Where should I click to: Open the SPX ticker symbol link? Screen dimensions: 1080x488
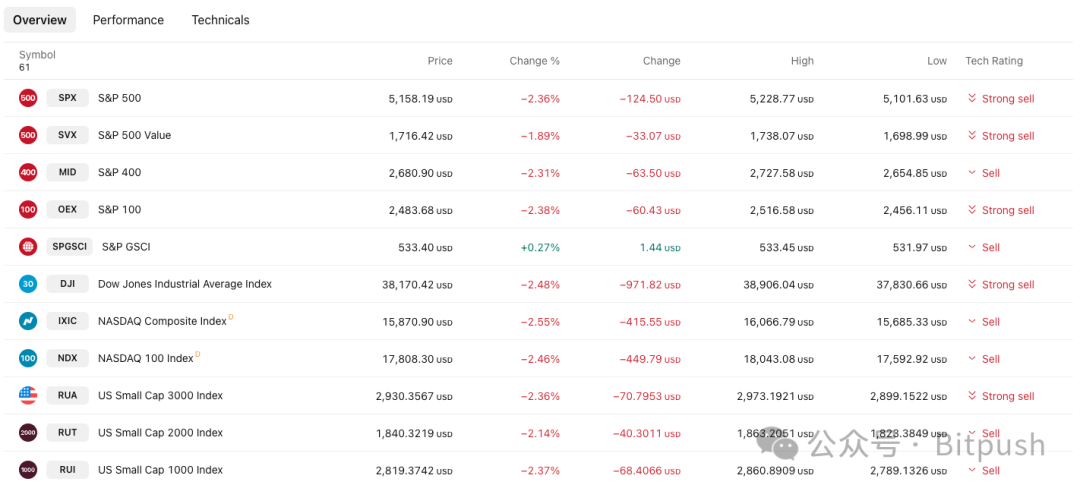click(x=67, y=98)
